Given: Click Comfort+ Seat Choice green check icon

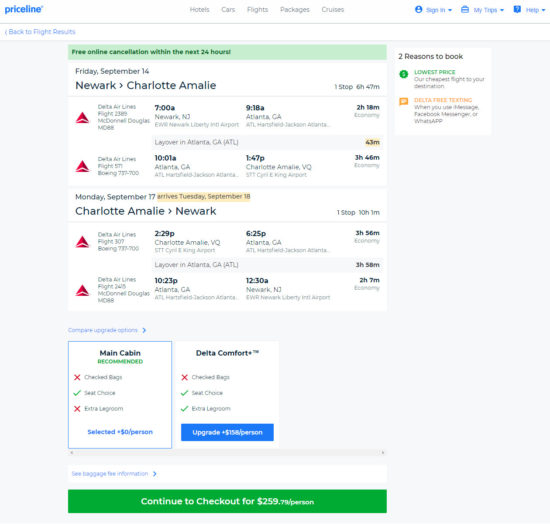Looking at the screenshot, I should pyautogui.click(x=185, y=393).
